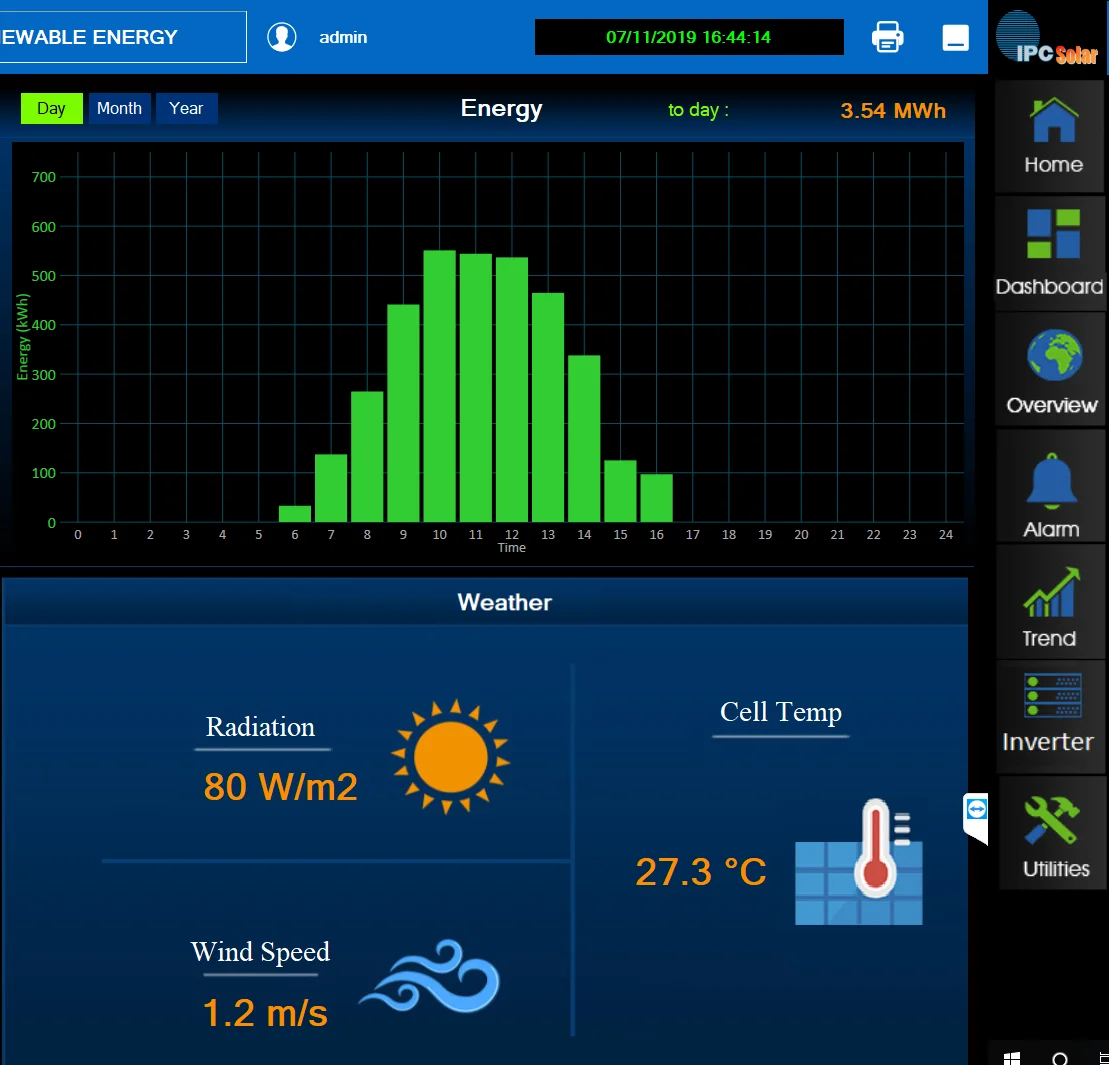The width and height of the screenshot is (1109, 1065).
Task: Click the 3.54 MWh energy value
Action: tap(893, 110)
